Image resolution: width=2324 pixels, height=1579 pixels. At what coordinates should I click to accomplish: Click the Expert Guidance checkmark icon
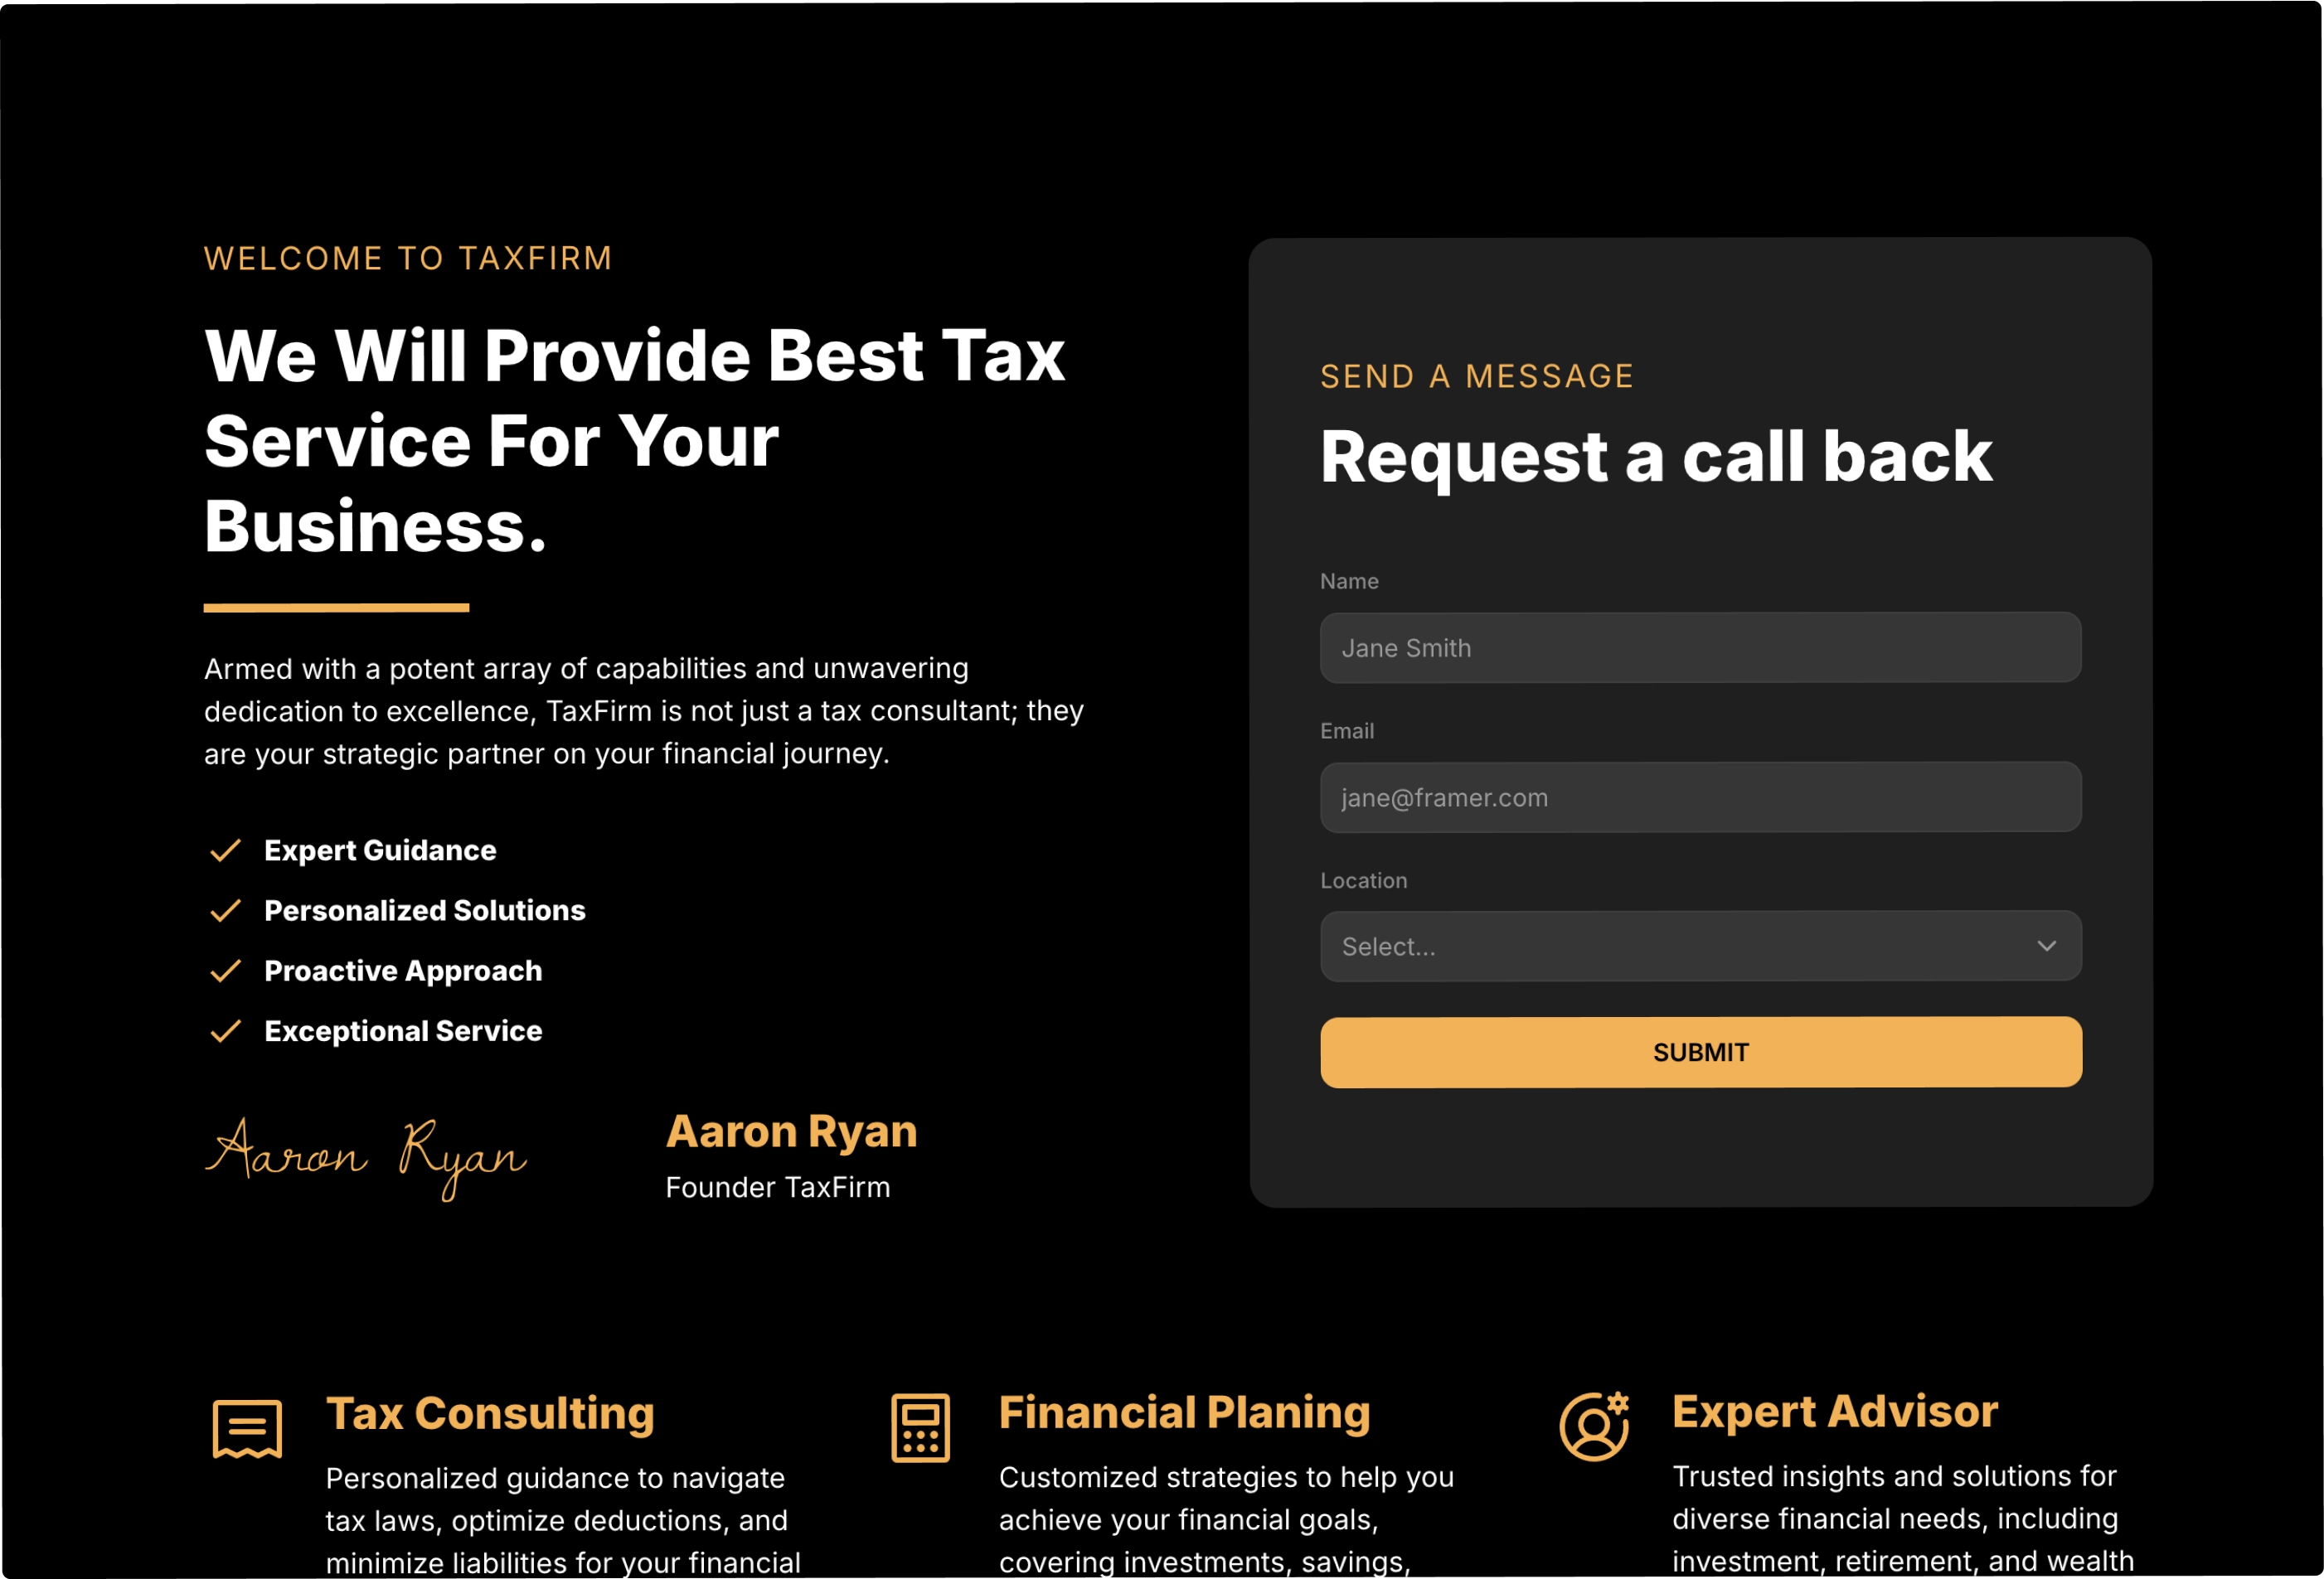click(x=224, y=851)
